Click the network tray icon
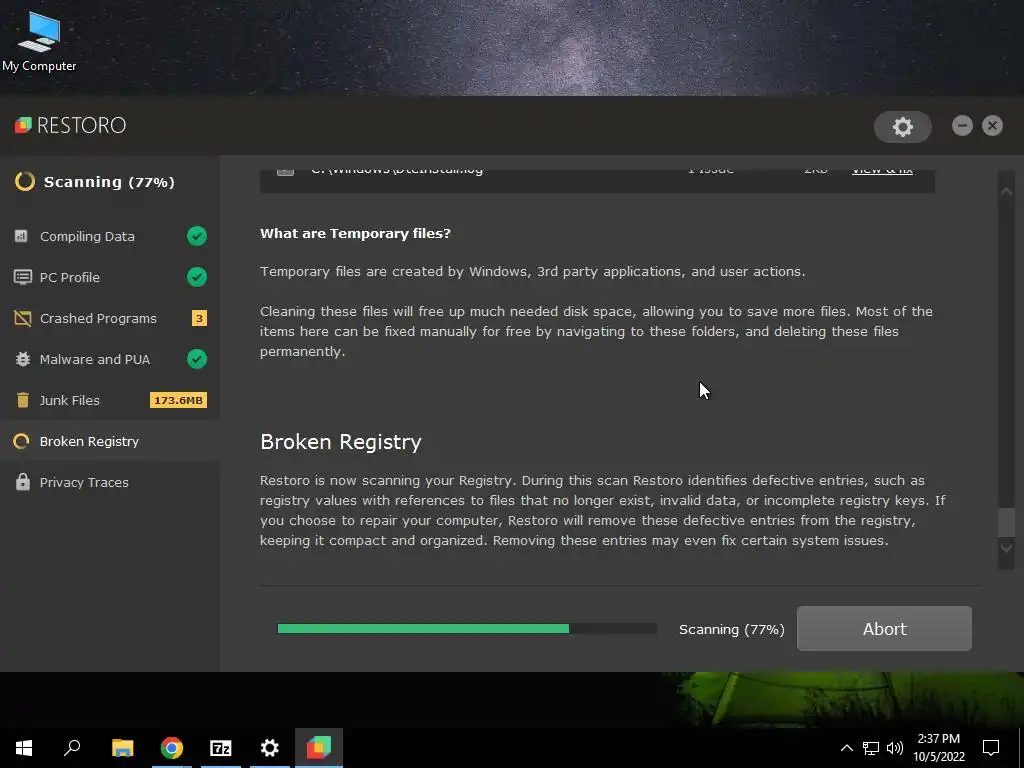Viewport: 1024px width, 768px height. (871, 748)
